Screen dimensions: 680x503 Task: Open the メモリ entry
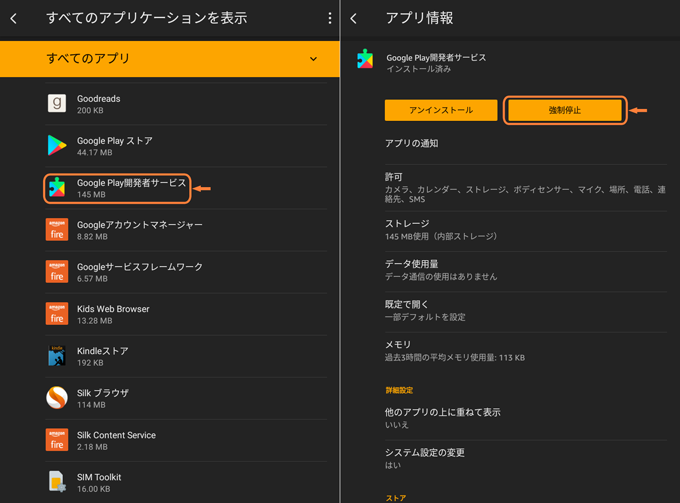coord(526,351)
